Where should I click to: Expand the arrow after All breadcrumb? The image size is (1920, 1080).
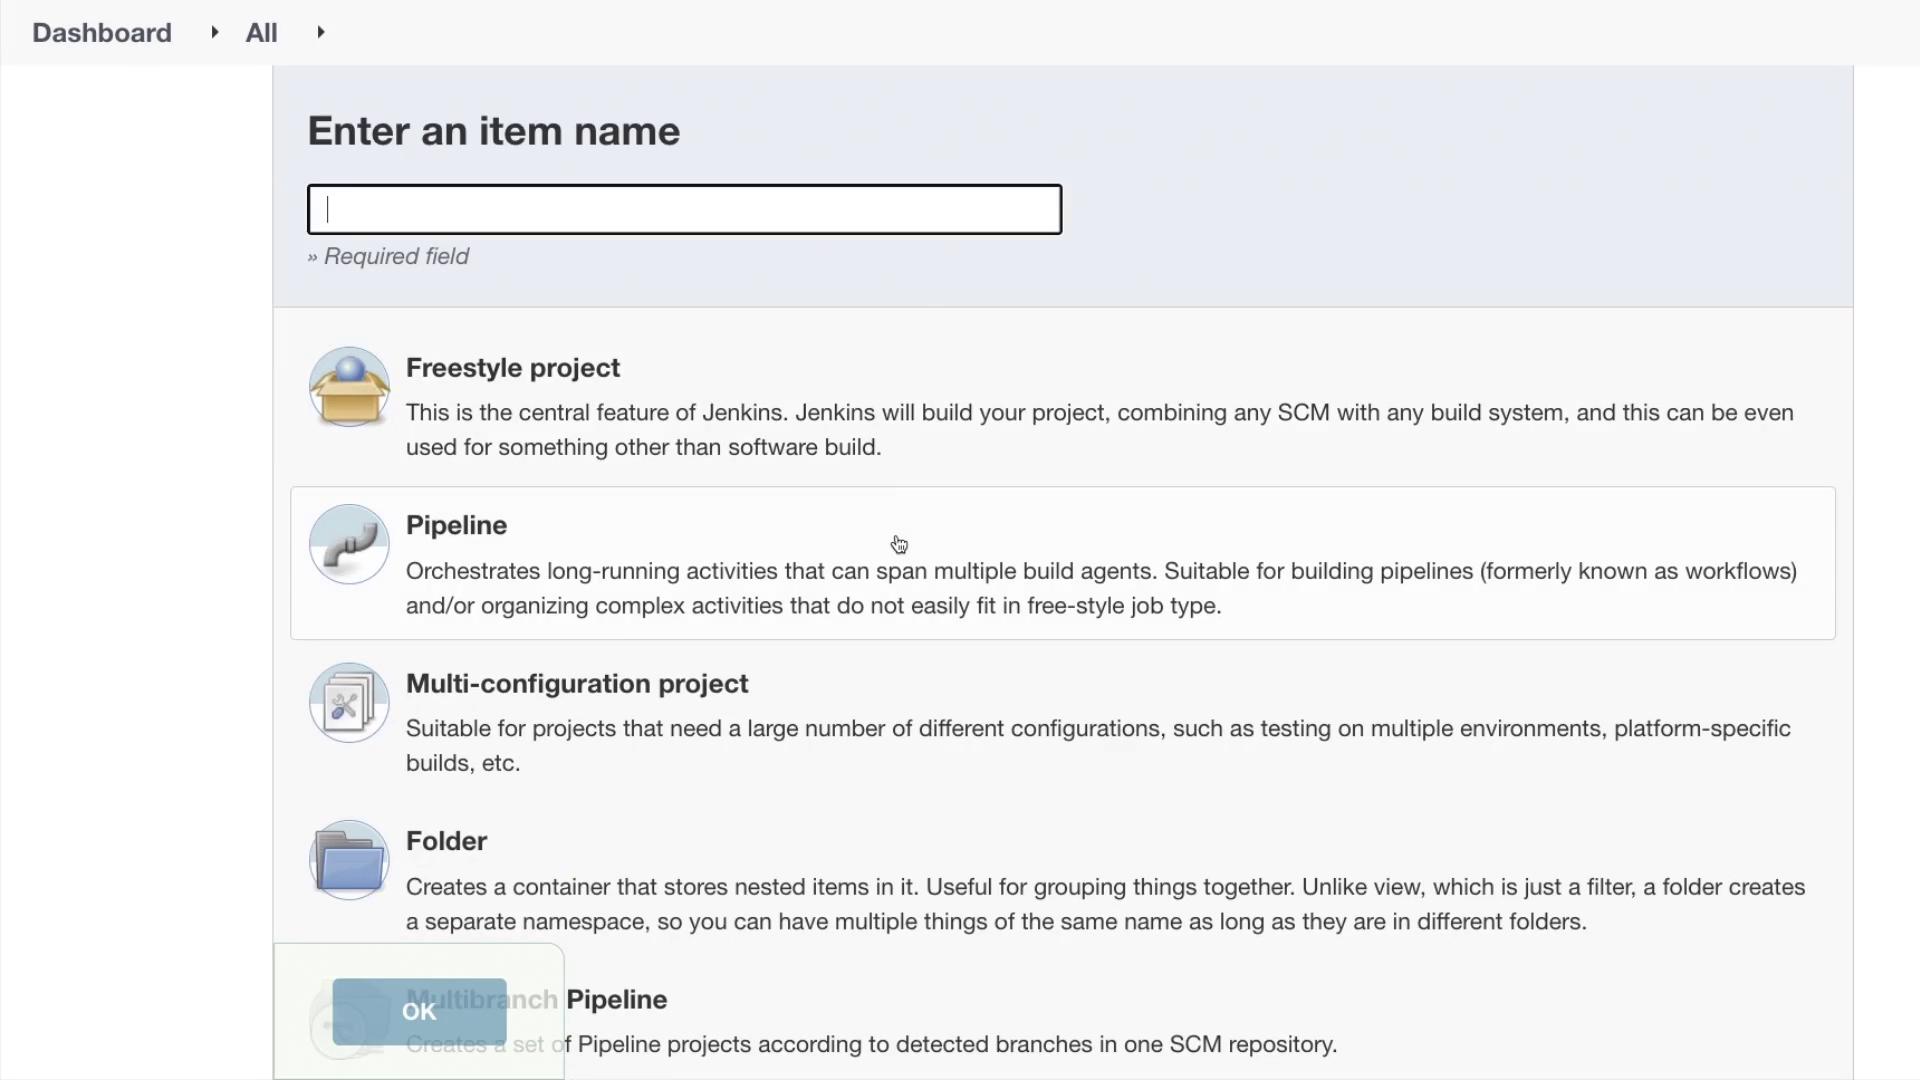(x=320, y=33)
